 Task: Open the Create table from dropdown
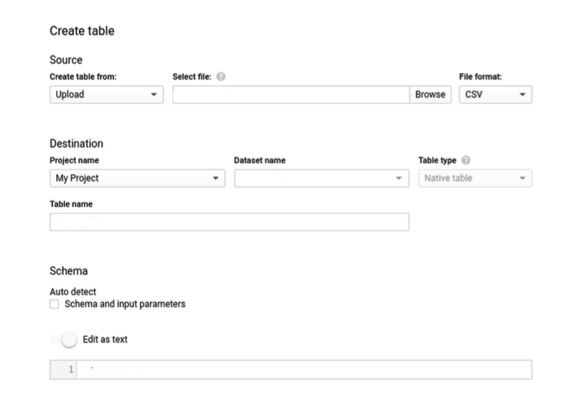point(106,94)
